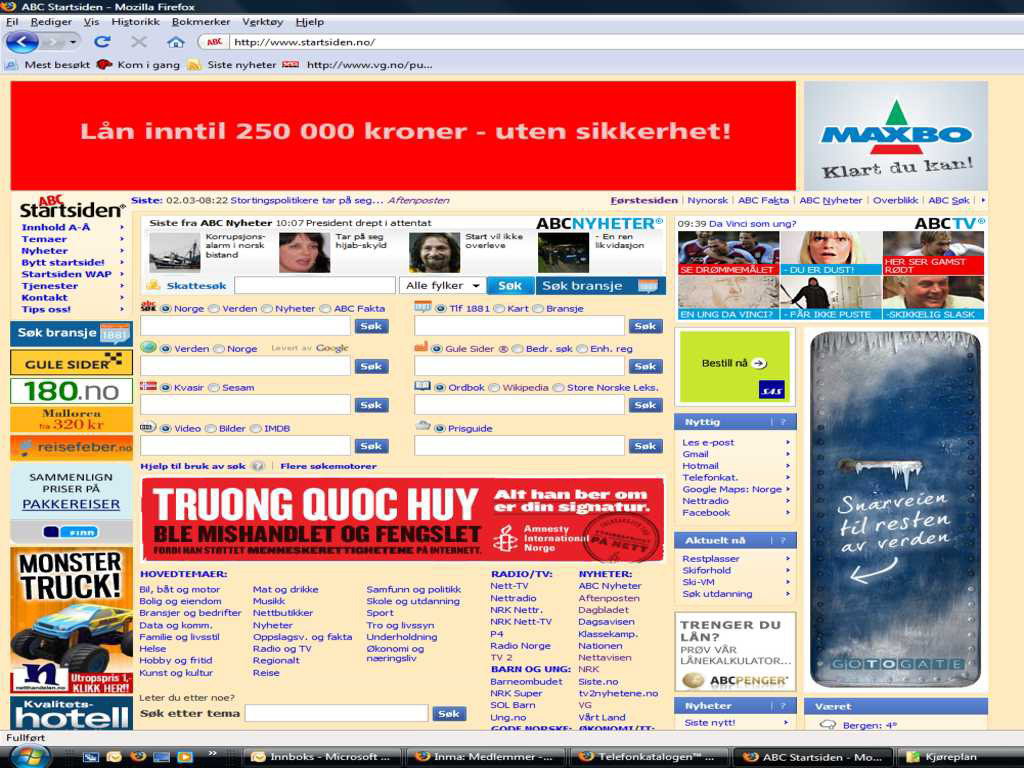Click the Søk bransje blue button in search bar

[601, 285]
